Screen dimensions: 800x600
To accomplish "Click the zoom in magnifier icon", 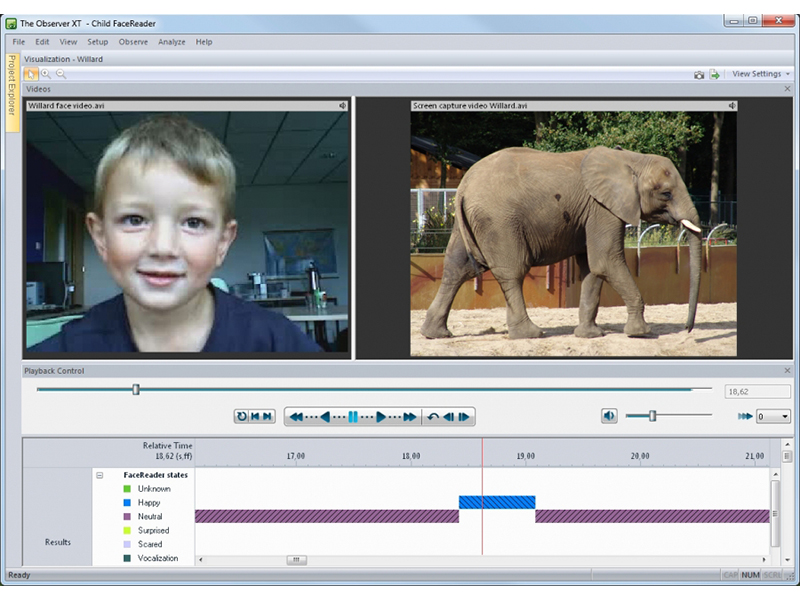I will 46,74.
